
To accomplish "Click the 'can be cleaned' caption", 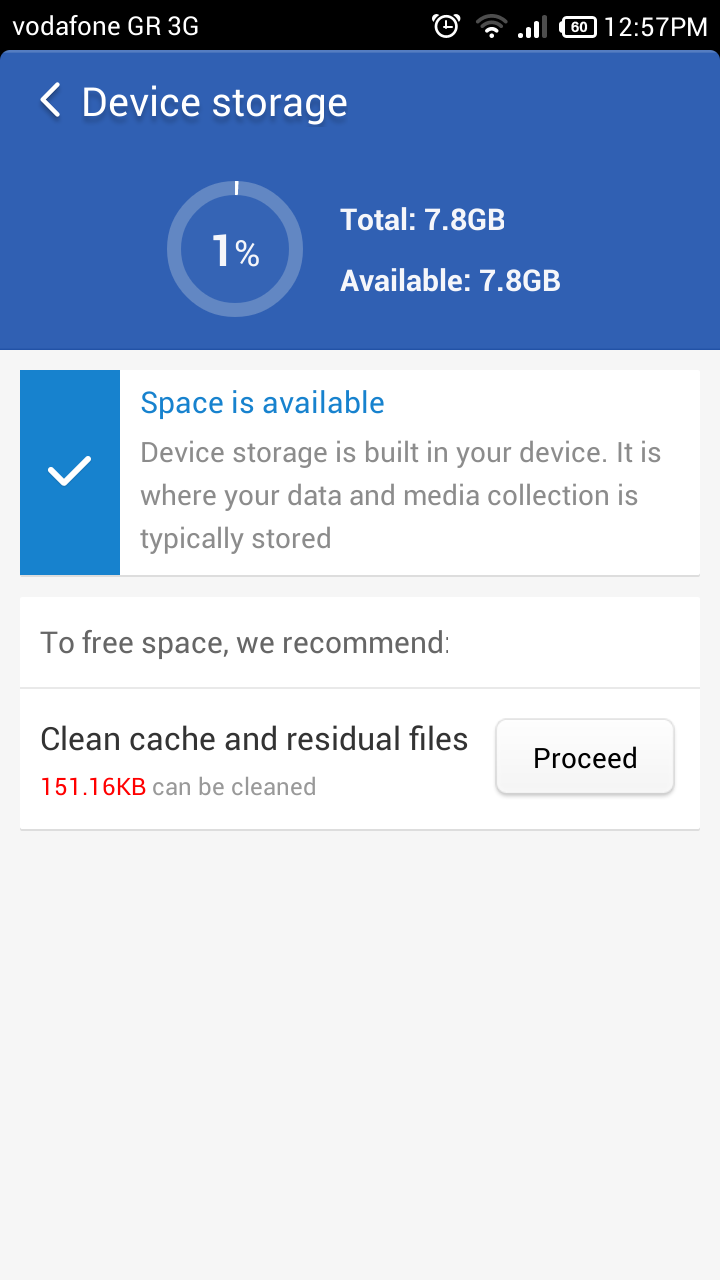I will 234,787.
